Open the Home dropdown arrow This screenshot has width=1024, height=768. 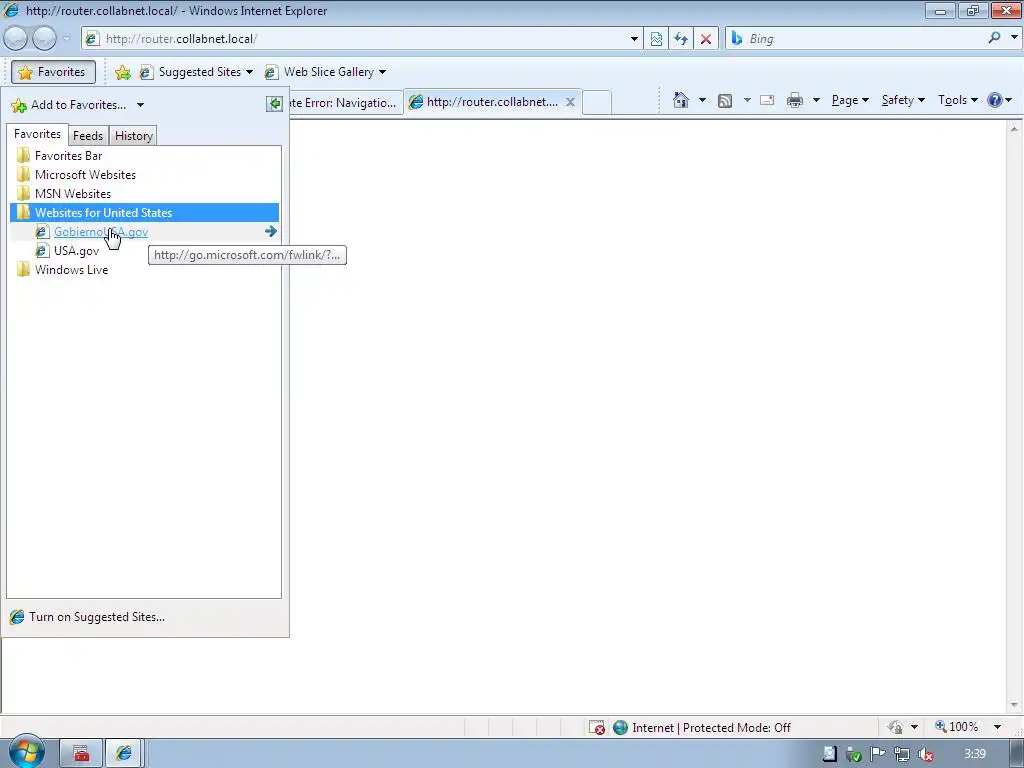tap(702, 100)
